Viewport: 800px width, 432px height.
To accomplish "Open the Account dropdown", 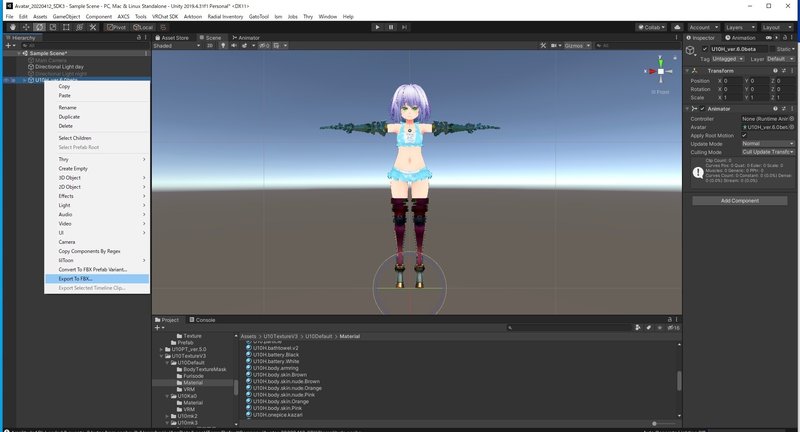I will click(703, 27).
